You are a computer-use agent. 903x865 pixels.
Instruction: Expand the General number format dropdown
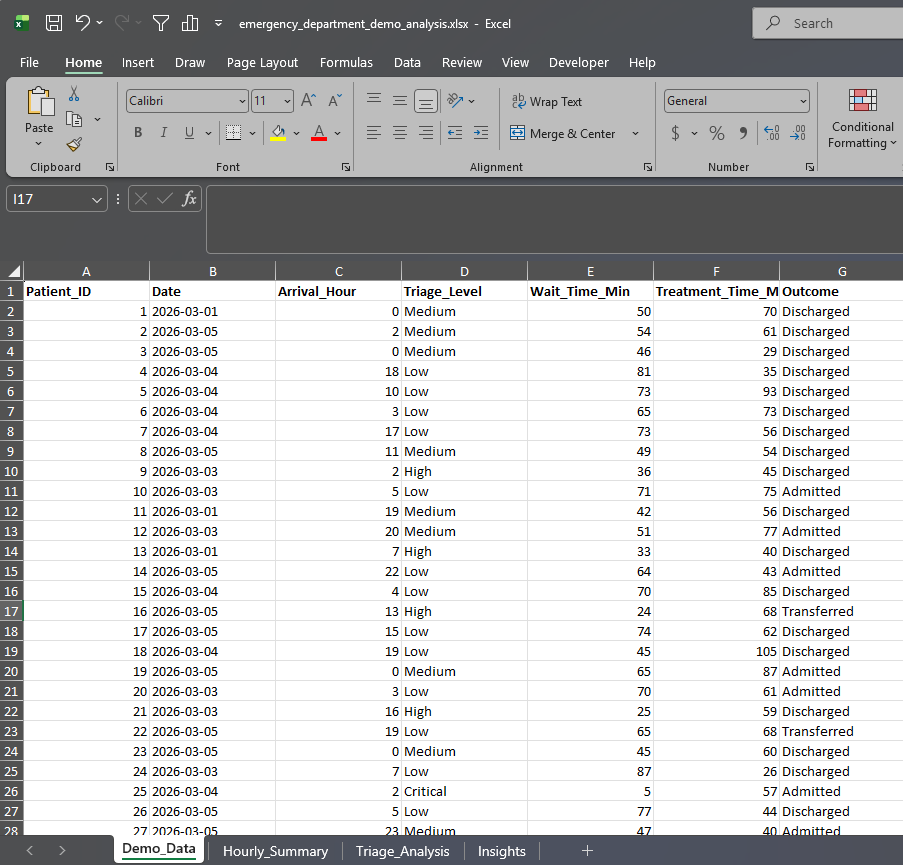(803, 101)
